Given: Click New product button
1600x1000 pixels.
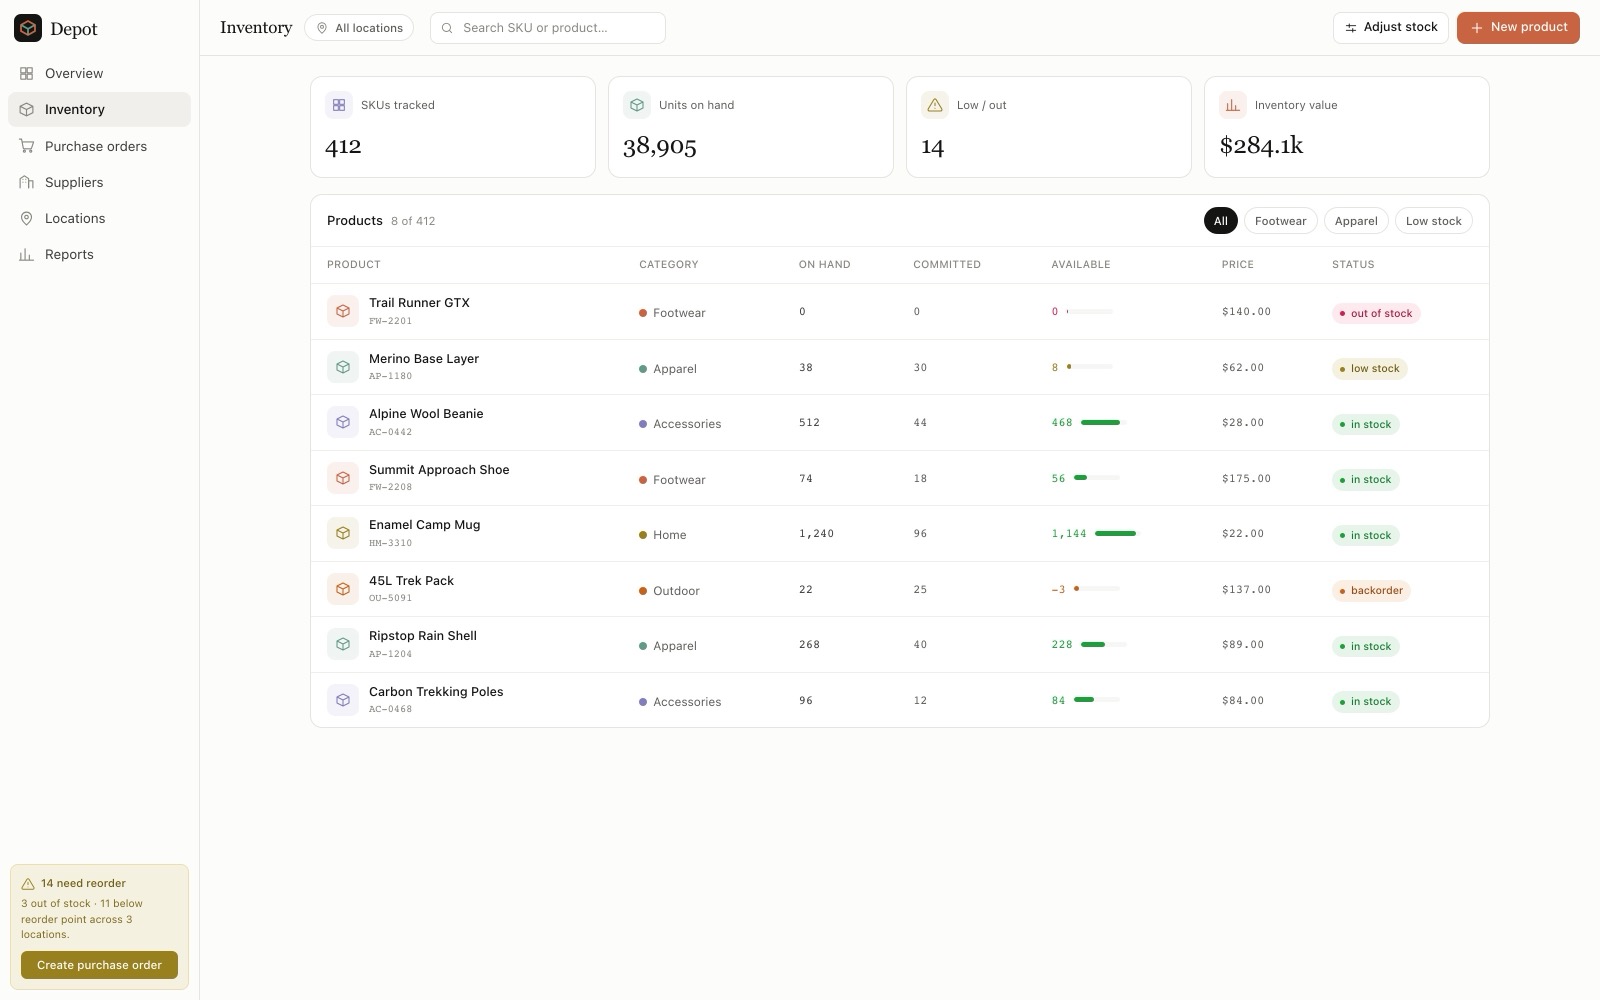Looking at the screenshot, I should 1518,28.
